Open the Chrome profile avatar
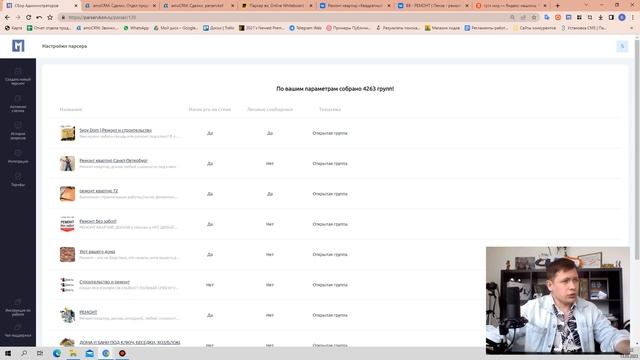 pyautogui.click(x=622, y=18)
